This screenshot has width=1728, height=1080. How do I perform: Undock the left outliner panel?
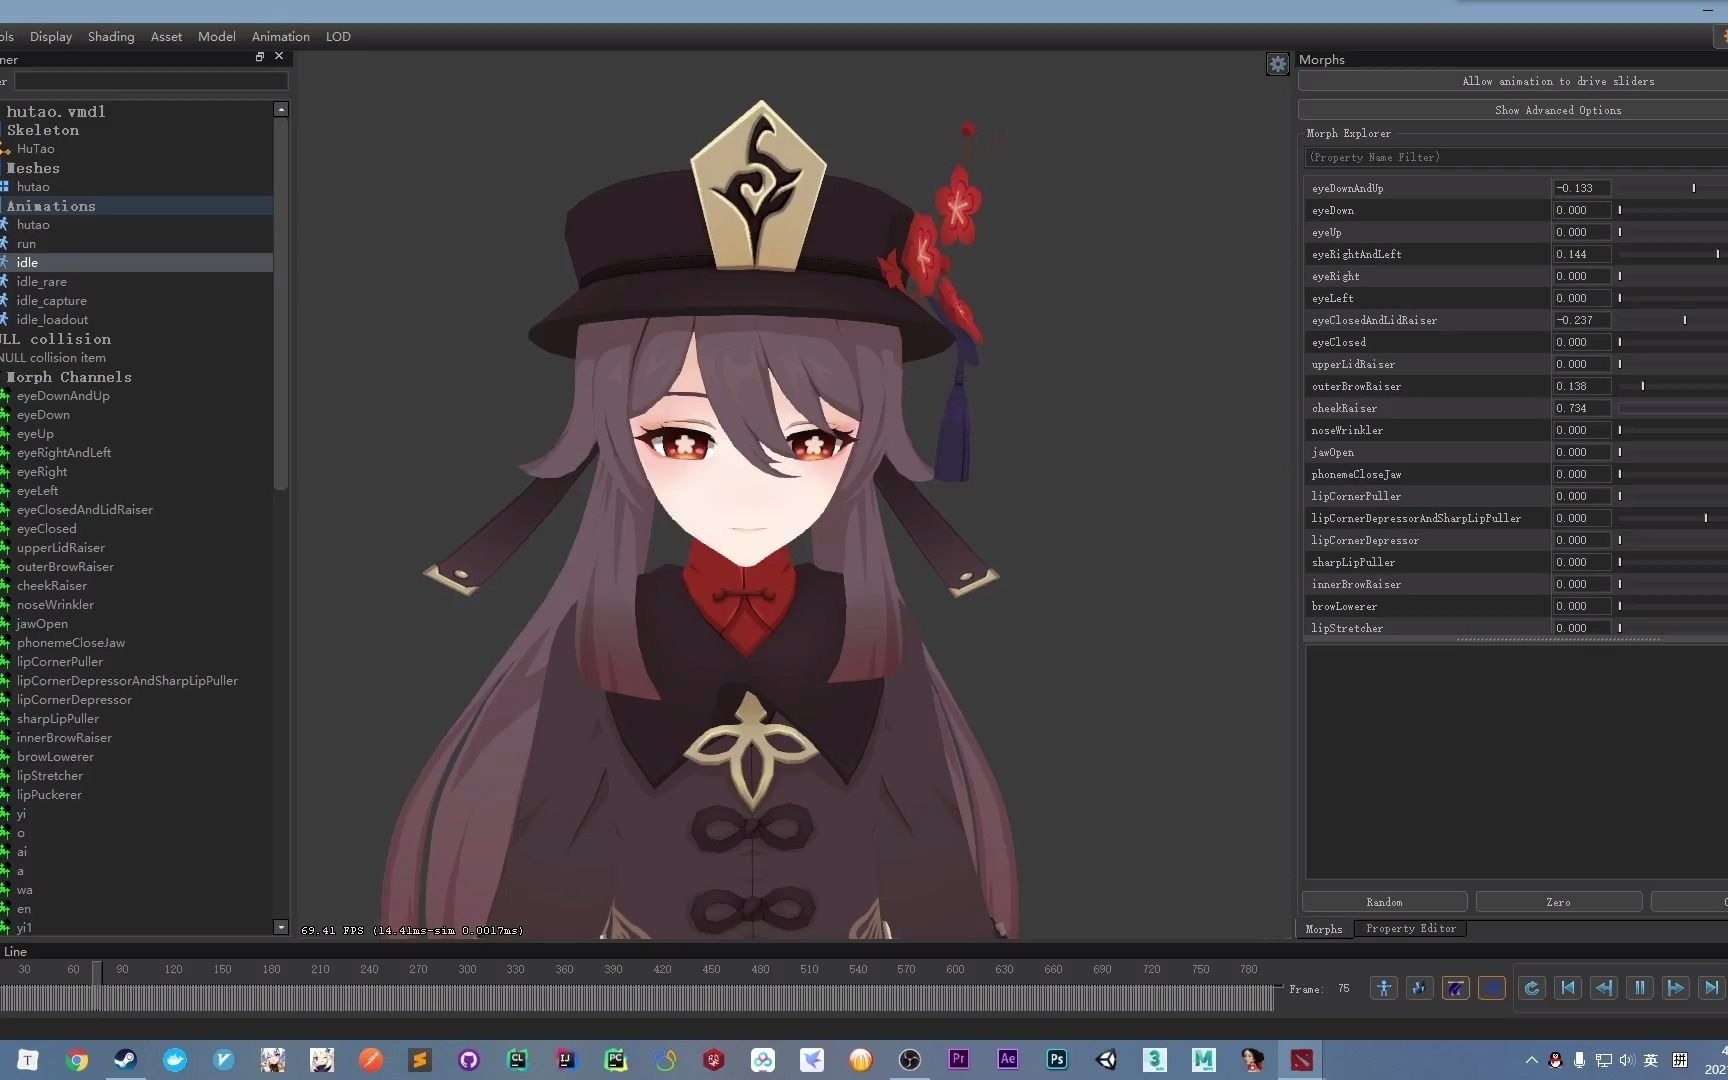(260, 57)
